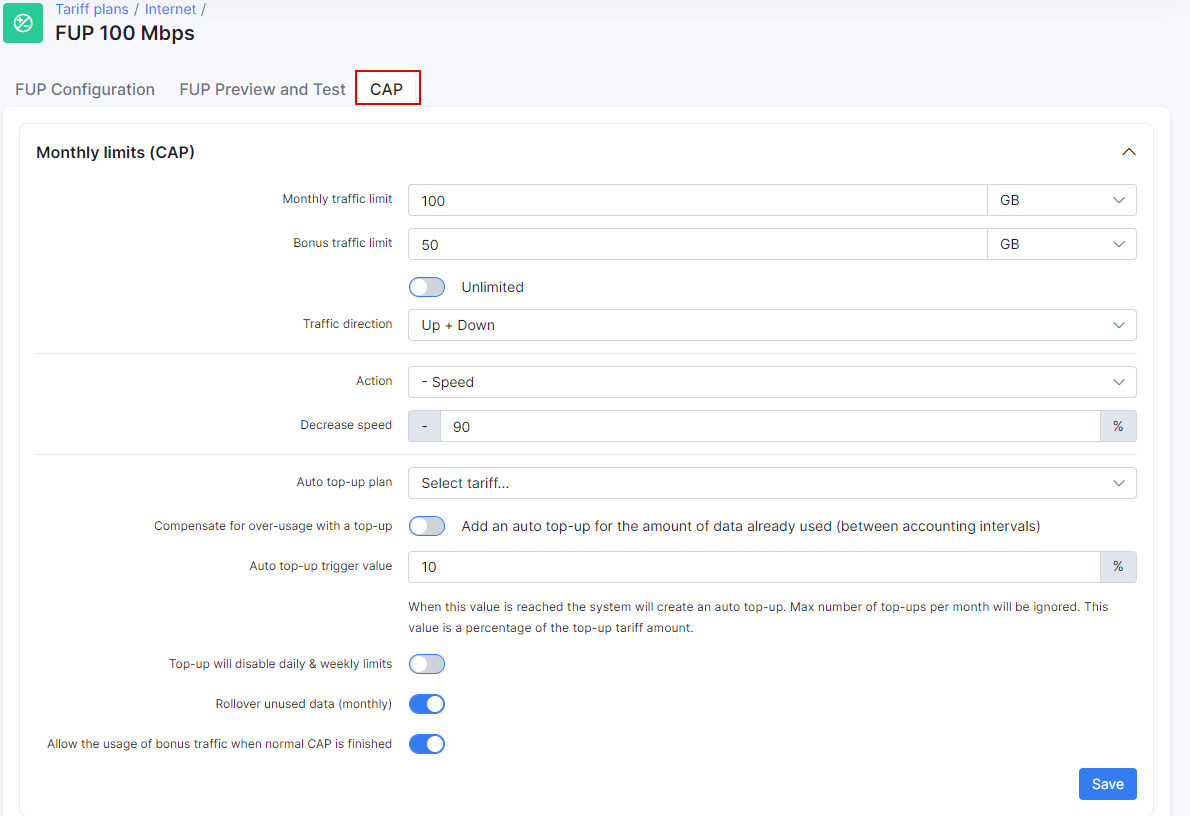Image resolution: width=1190 pixels, height=816 pixels.
Task: Click the Auto top-up trigger value field
Action: click(x=754, y=567)
